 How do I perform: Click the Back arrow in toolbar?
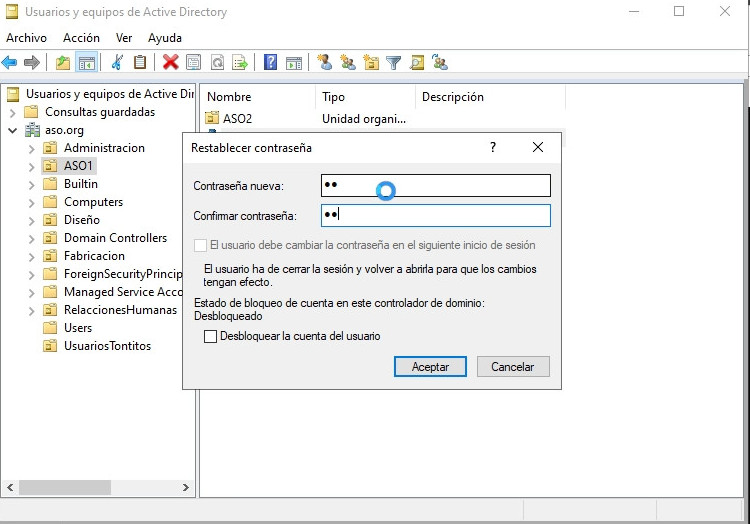(10, 62)
